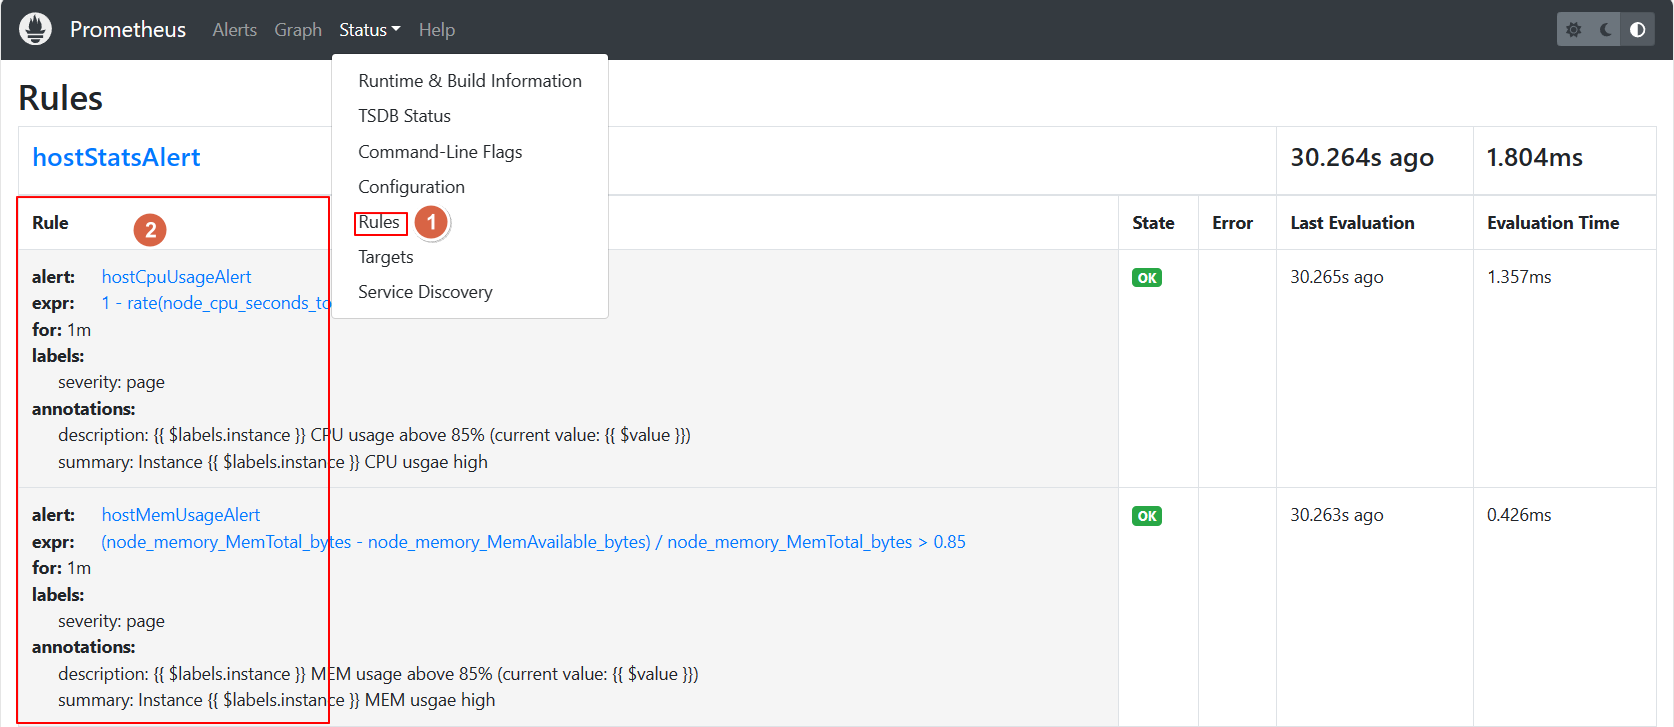Viewport: 1674px width, 727px height.
Task: Choose Targets from the Status menu
Action: [x=470, y=257]
